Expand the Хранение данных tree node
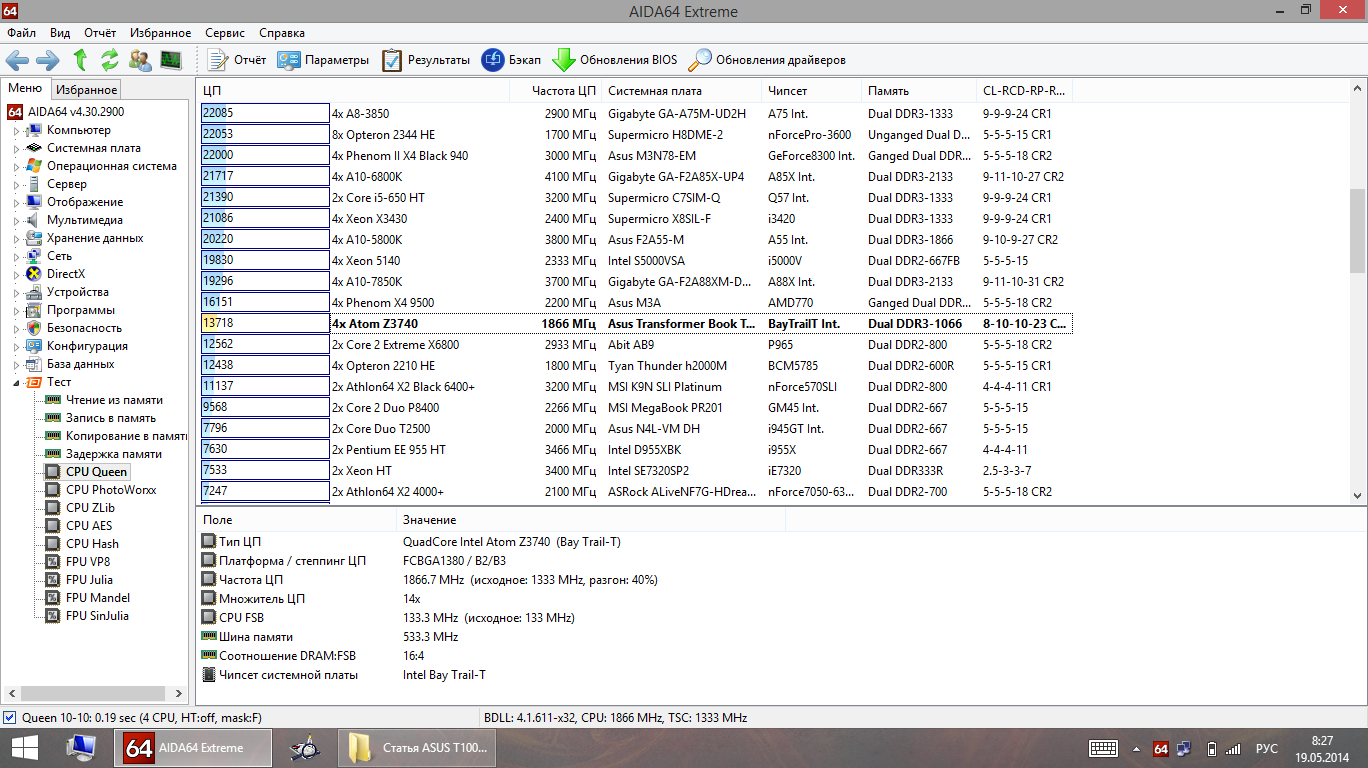1368x768 pixels. click(16, 238)
